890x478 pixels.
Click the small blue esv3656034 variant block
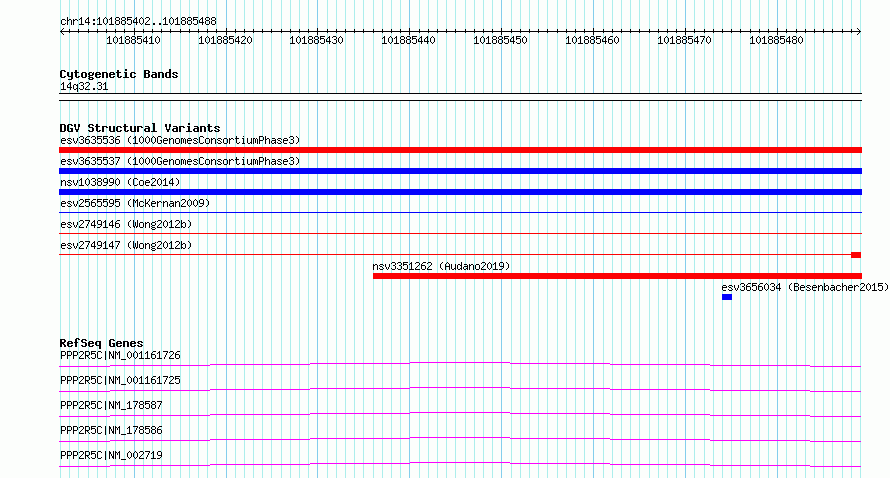click(x=727, y=297)
